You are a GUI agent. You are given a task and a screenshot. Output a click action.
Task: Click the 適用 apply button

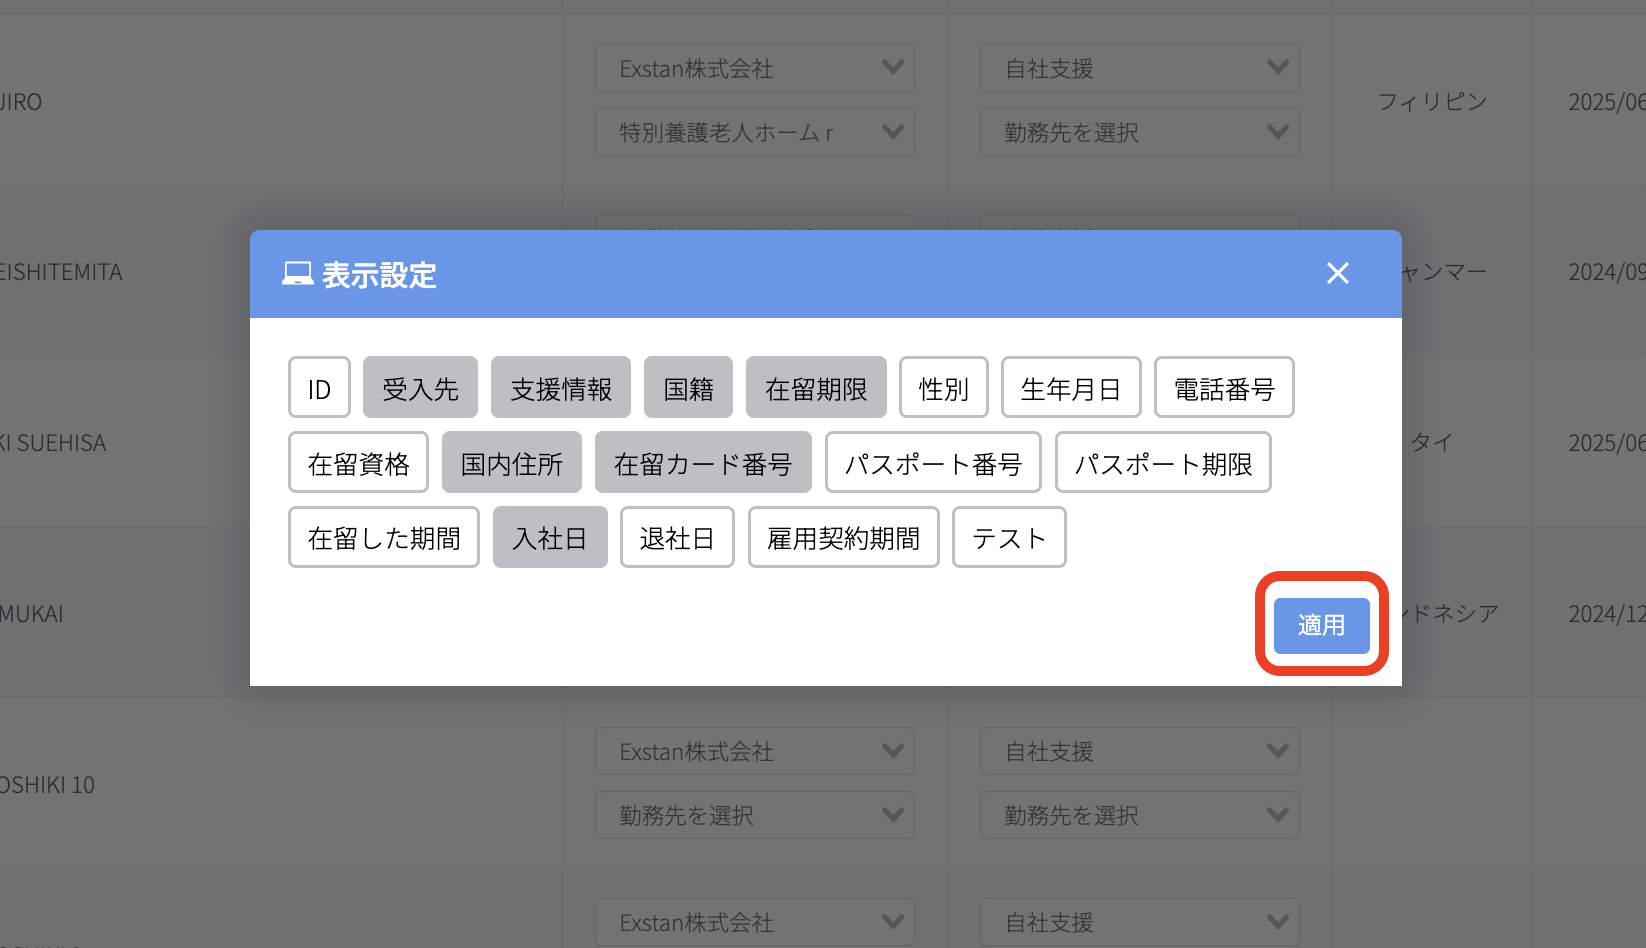point(1321,625)
